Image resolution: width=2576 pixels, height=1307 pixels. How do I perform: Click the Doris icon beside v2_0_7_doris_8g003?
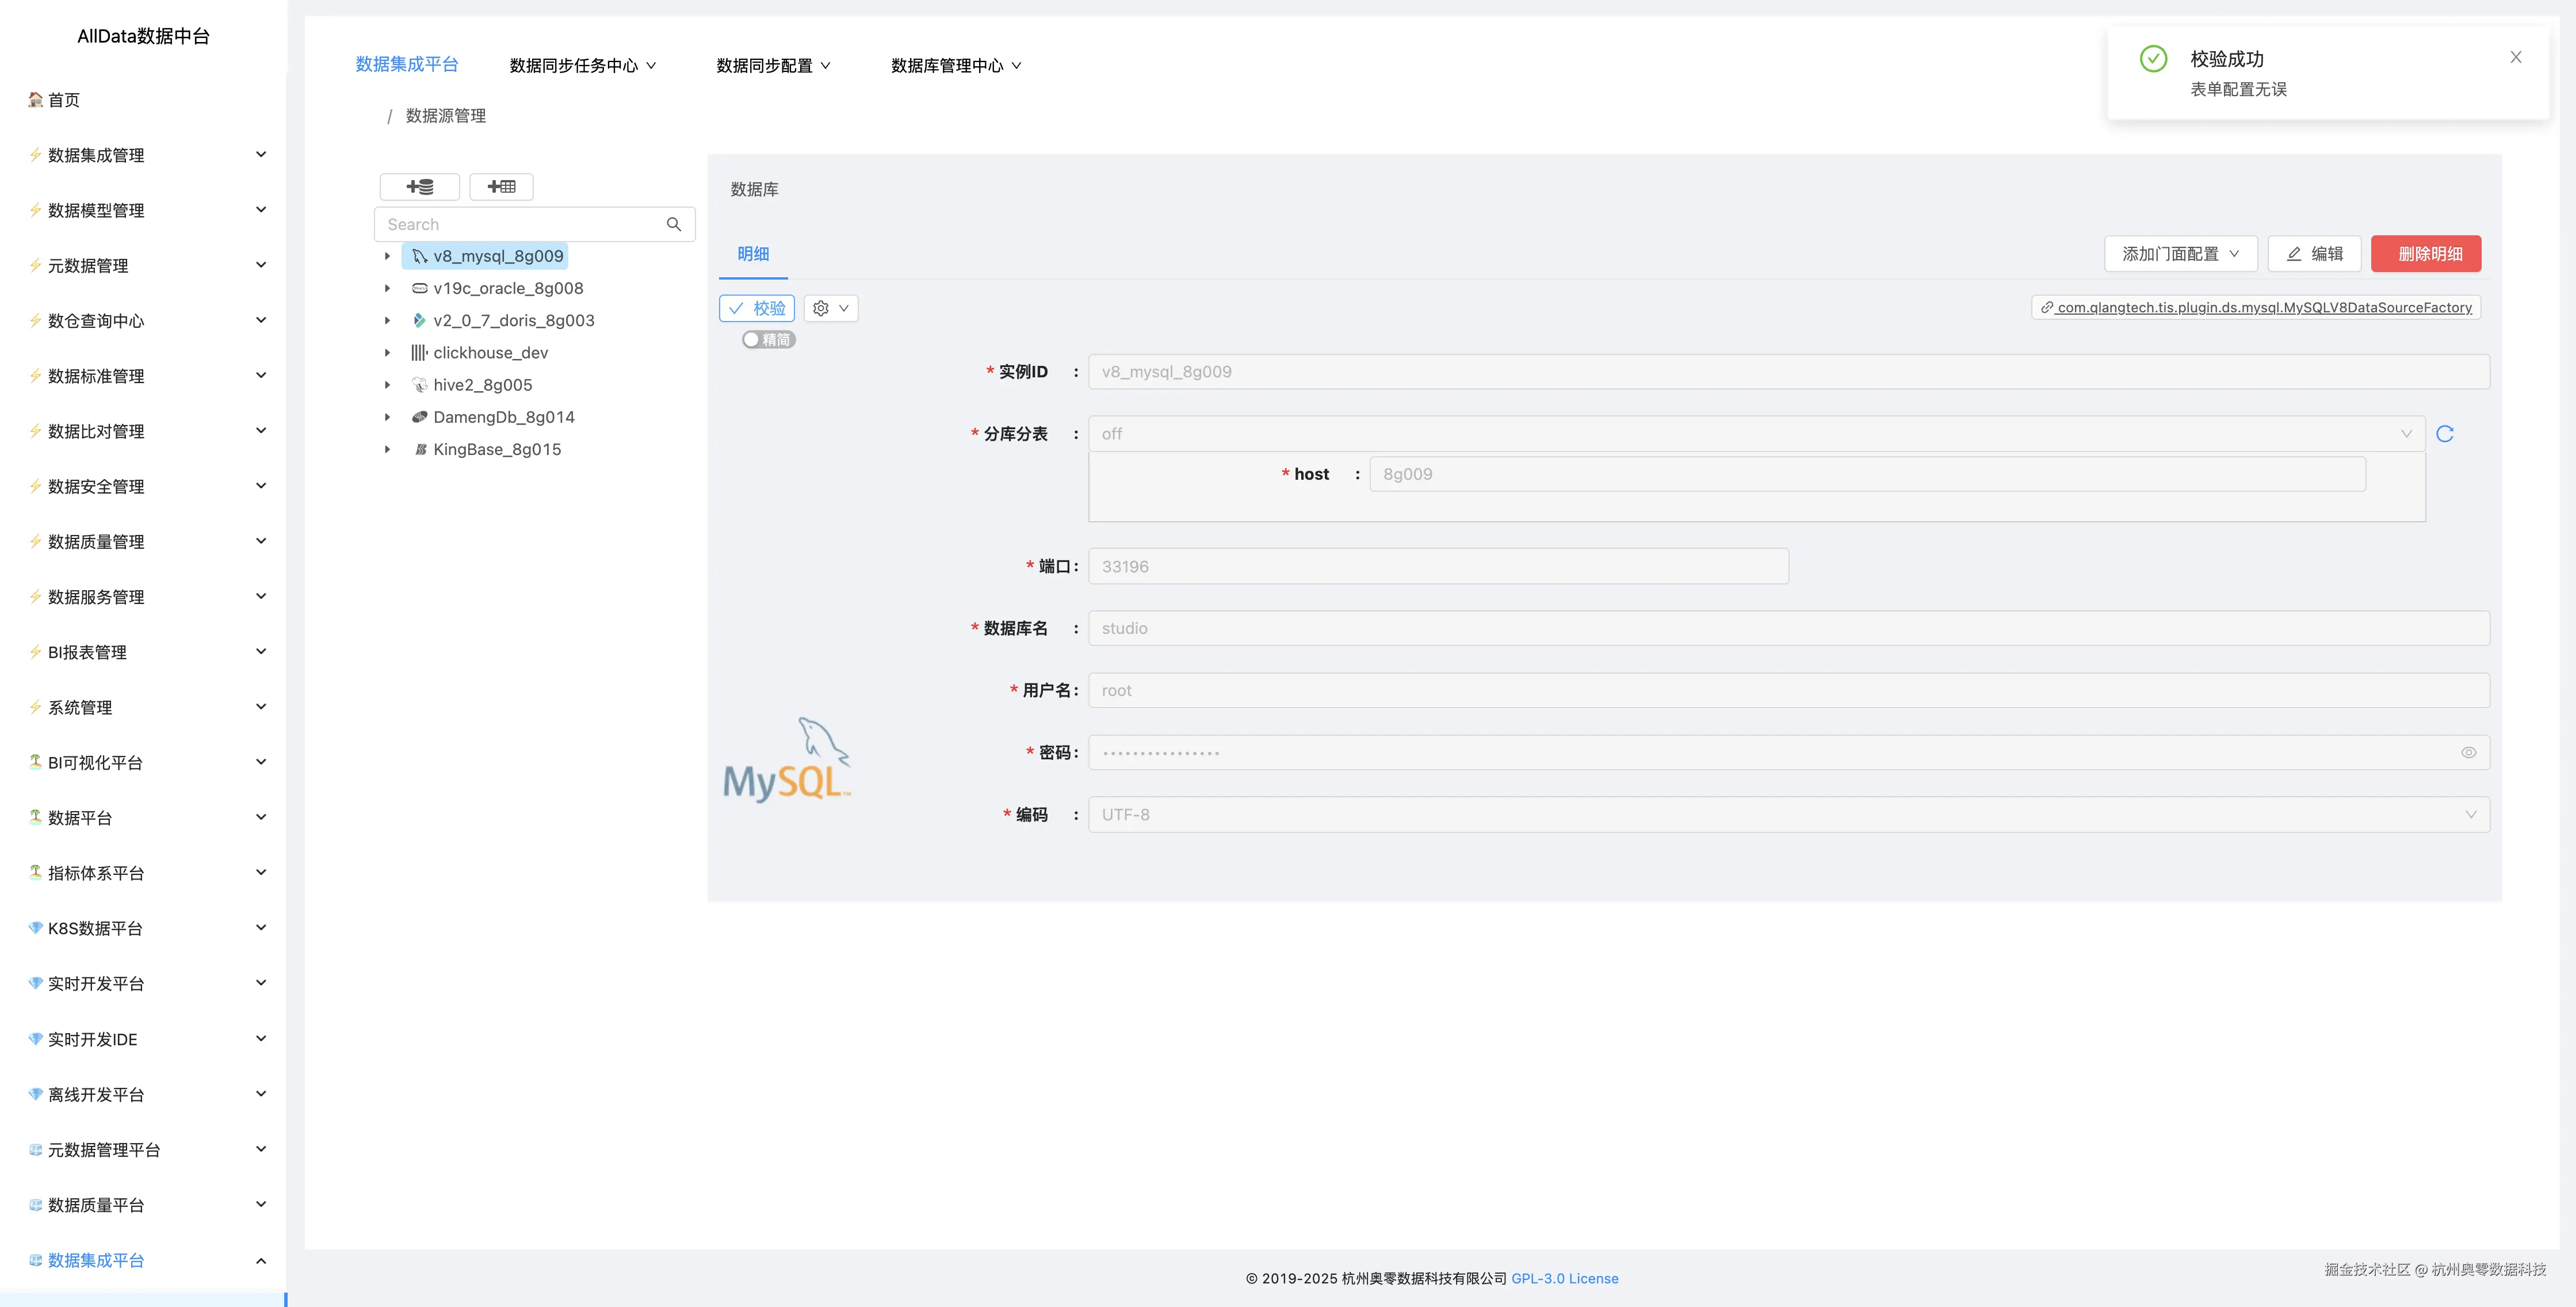[x=418, y=320]
